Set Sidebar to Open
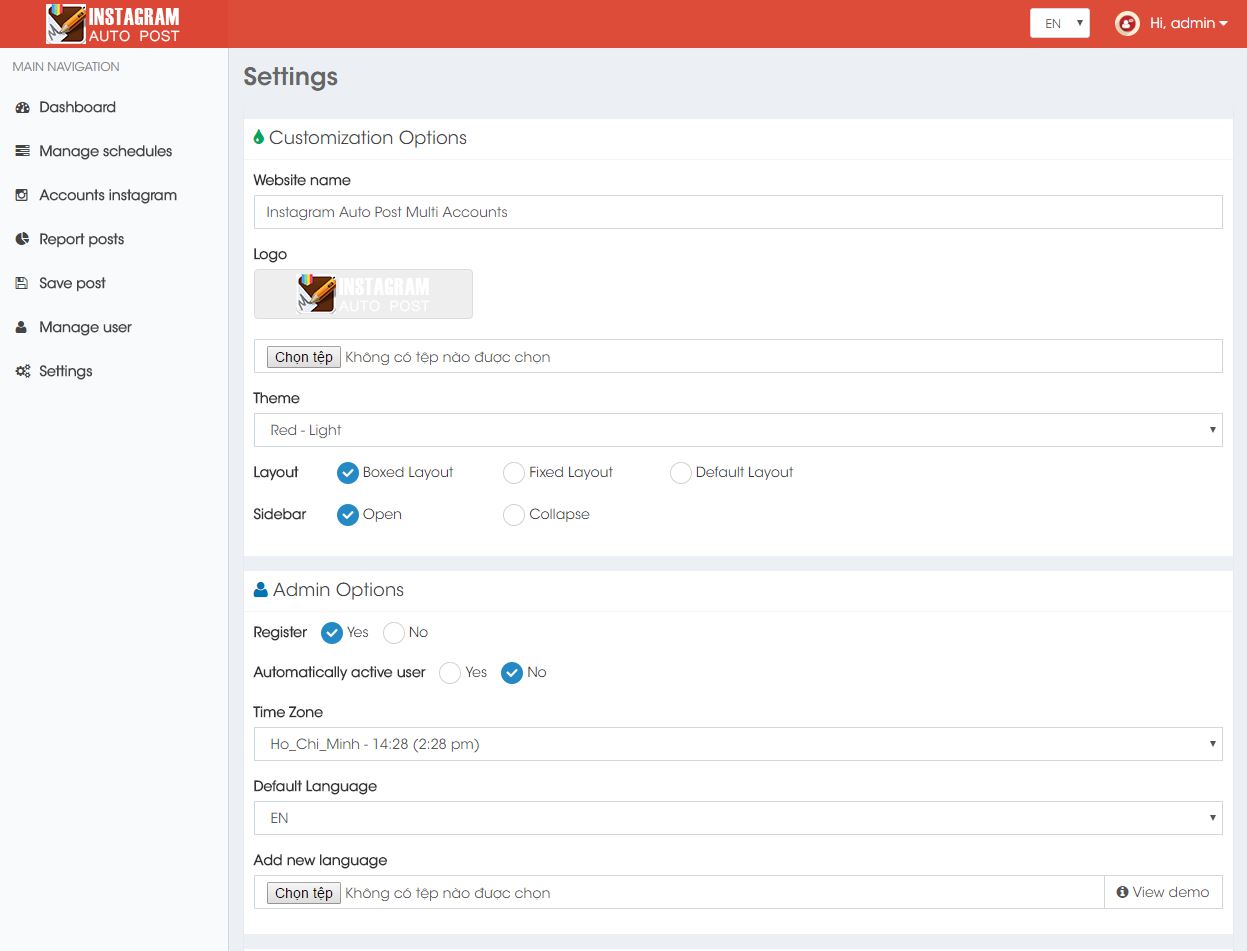 click(x=348, y=514)
